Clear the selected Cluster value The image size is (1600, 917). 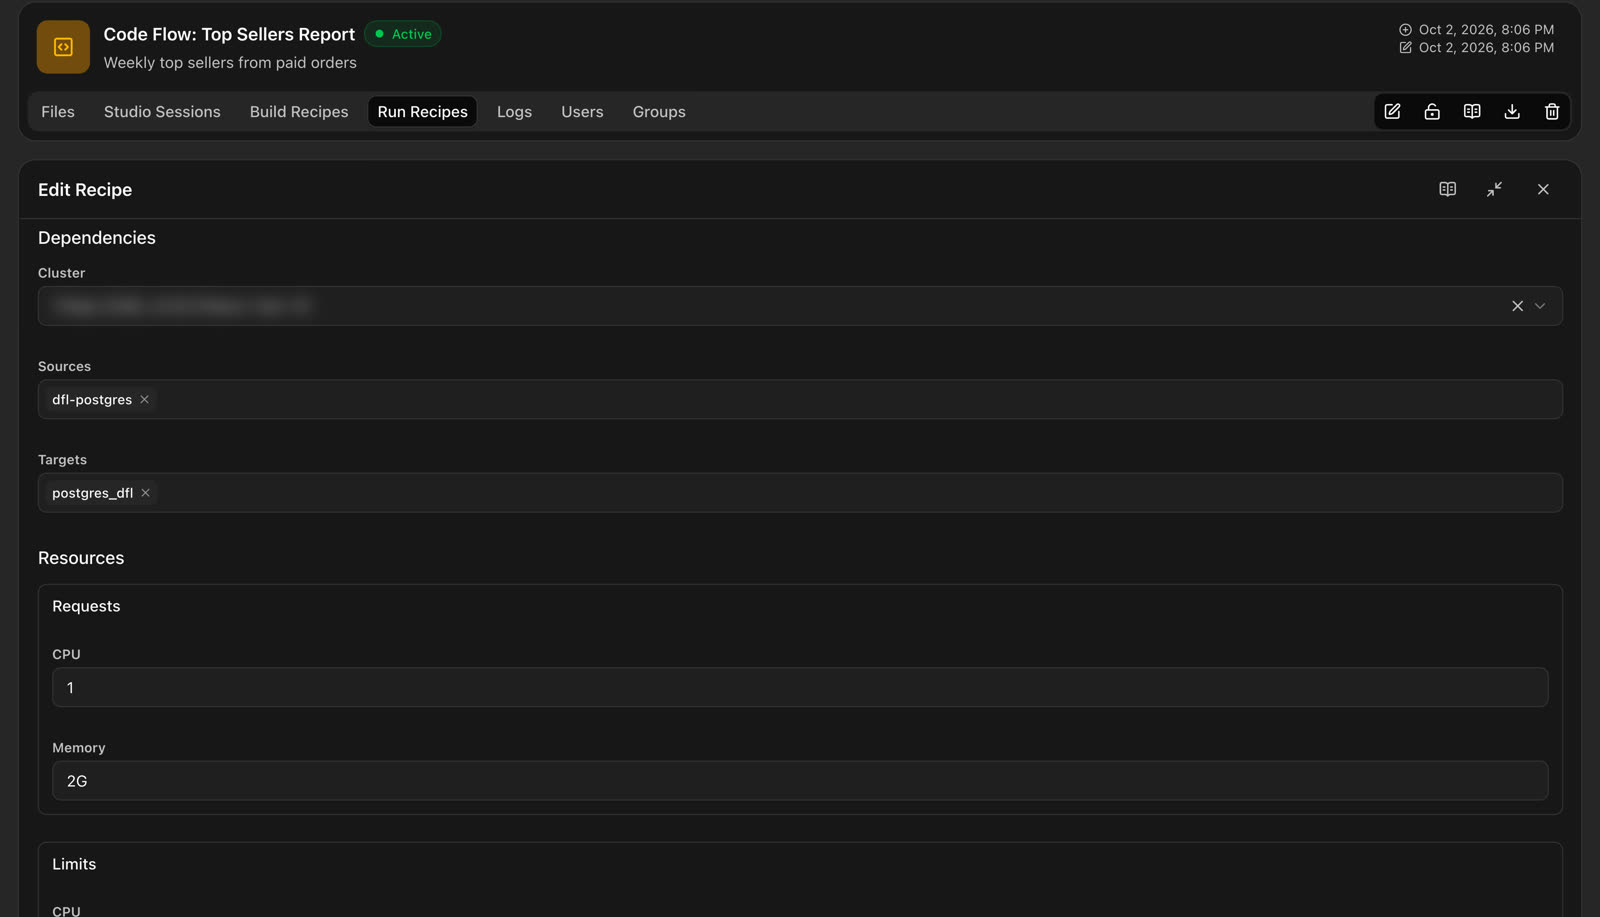tap(1517, 306)
